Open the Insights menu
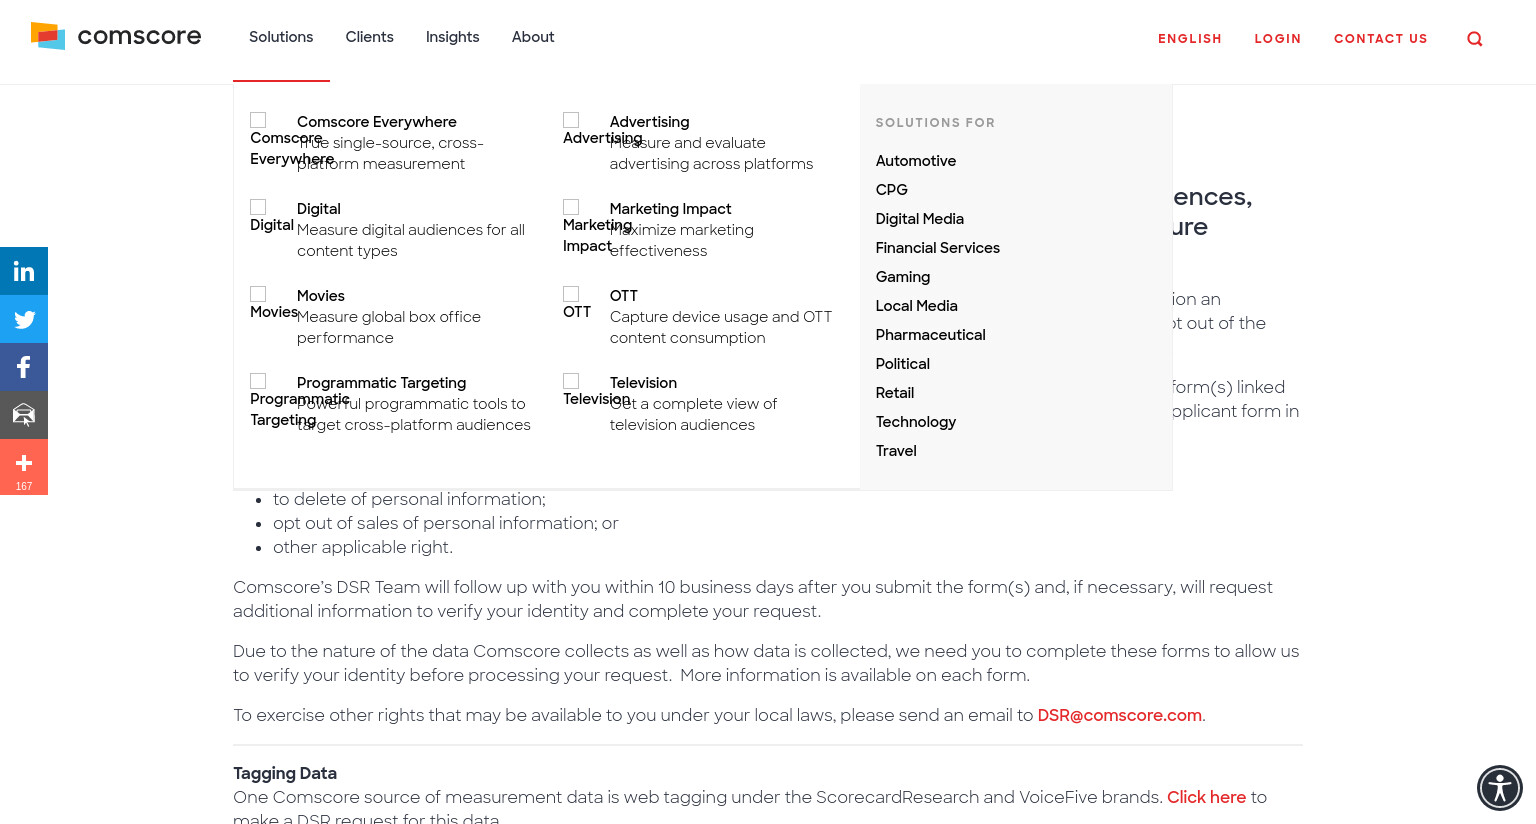The image size is (1536, 824). pyautogui.click(x=452, y=37)
